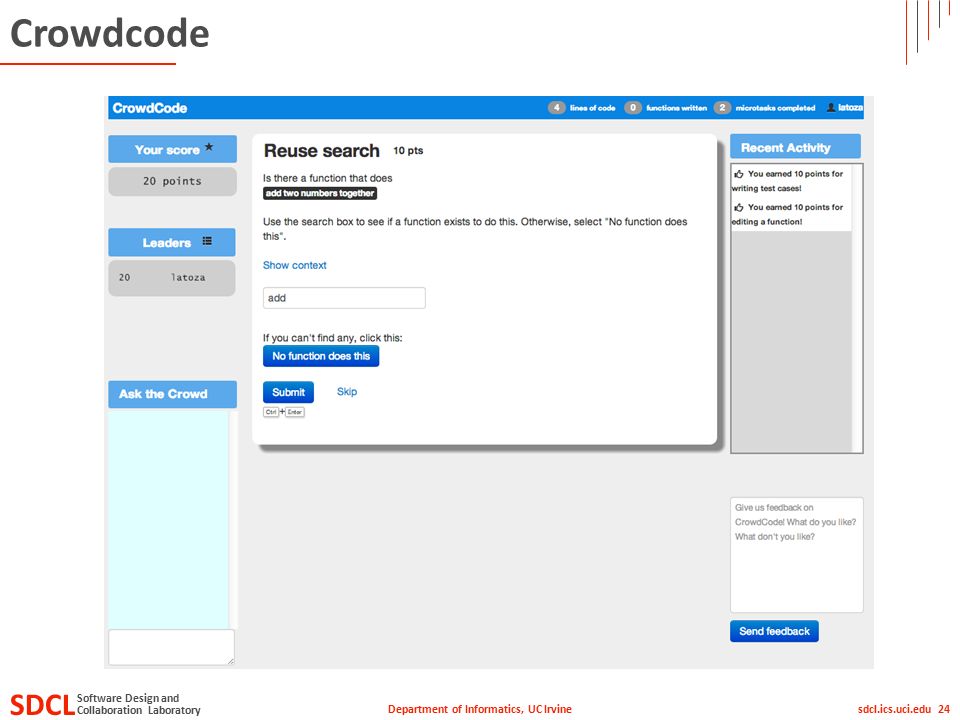
Task: Click the lines of code counter badge
Action: pos(556,108)
